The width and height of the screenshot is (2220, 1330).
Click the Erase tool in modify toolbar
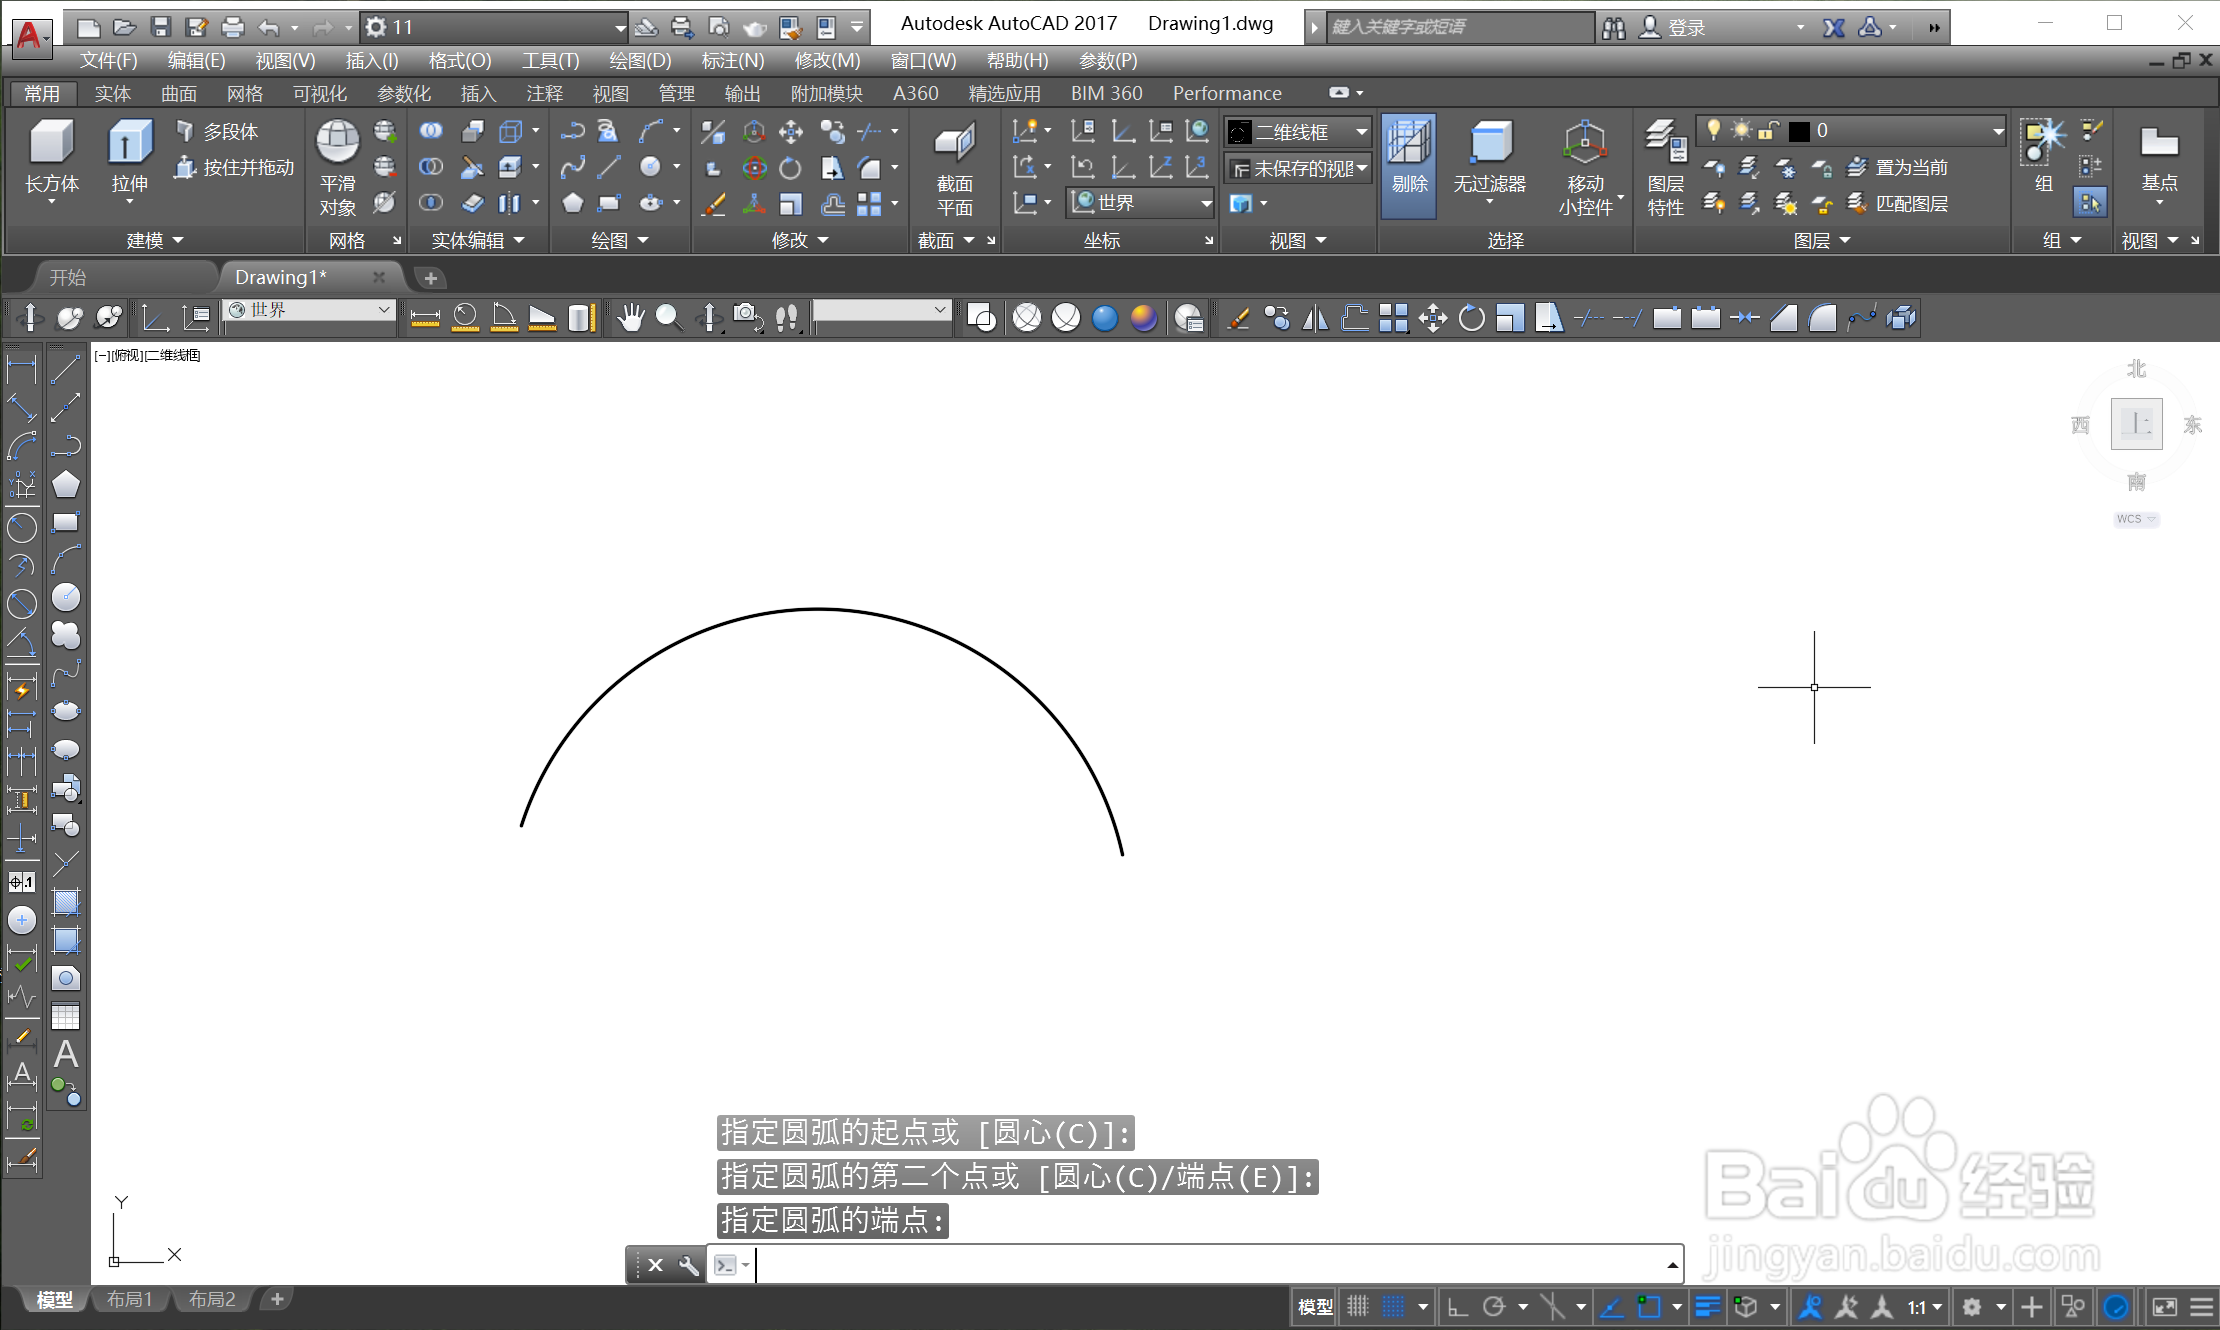[1238, 318]
